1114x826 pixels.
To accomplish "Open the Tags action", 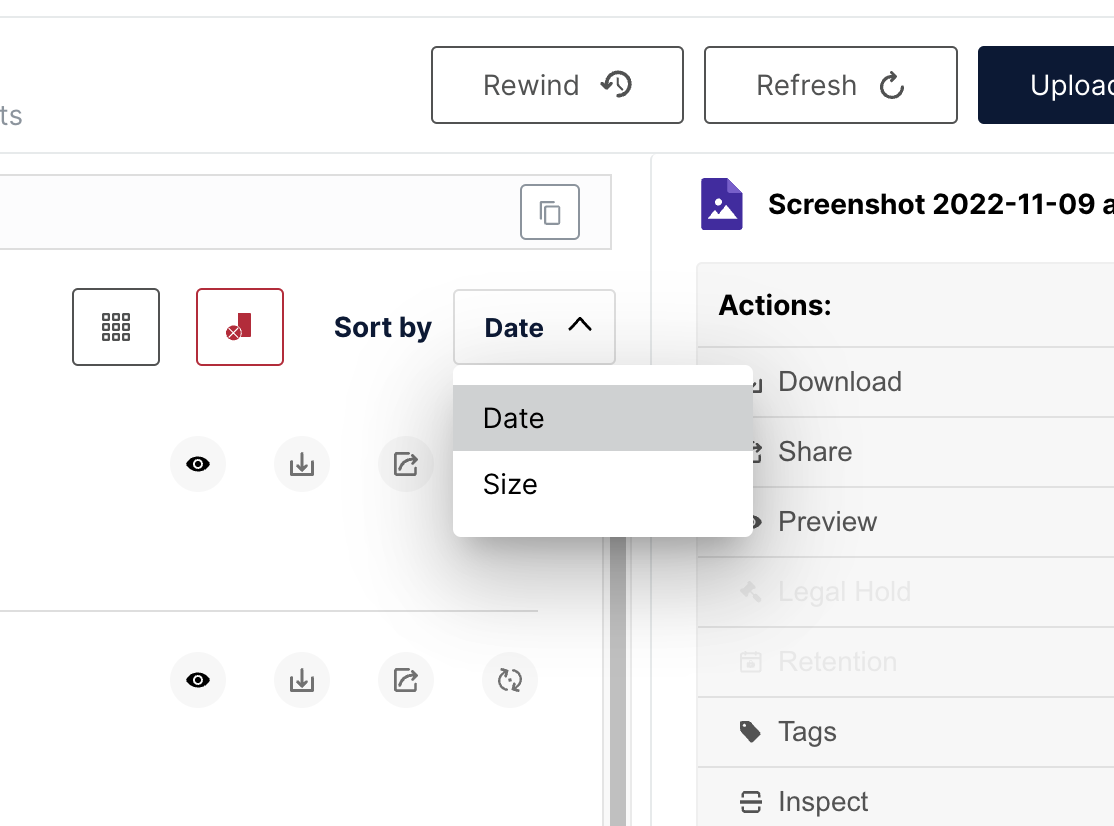I will pyautogui.click(x=906, y=732).
